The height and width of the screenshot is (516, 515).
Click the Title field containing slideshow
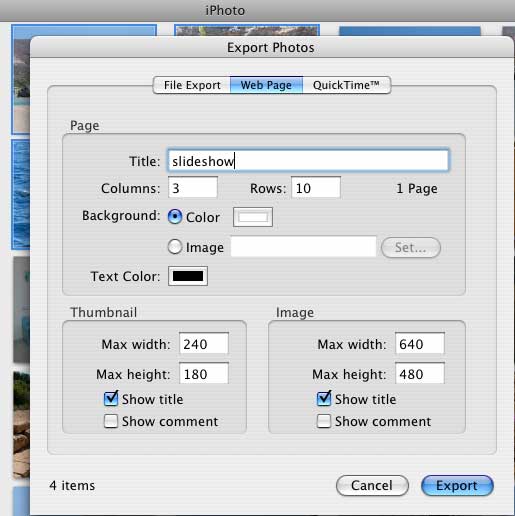pos(308,161)
